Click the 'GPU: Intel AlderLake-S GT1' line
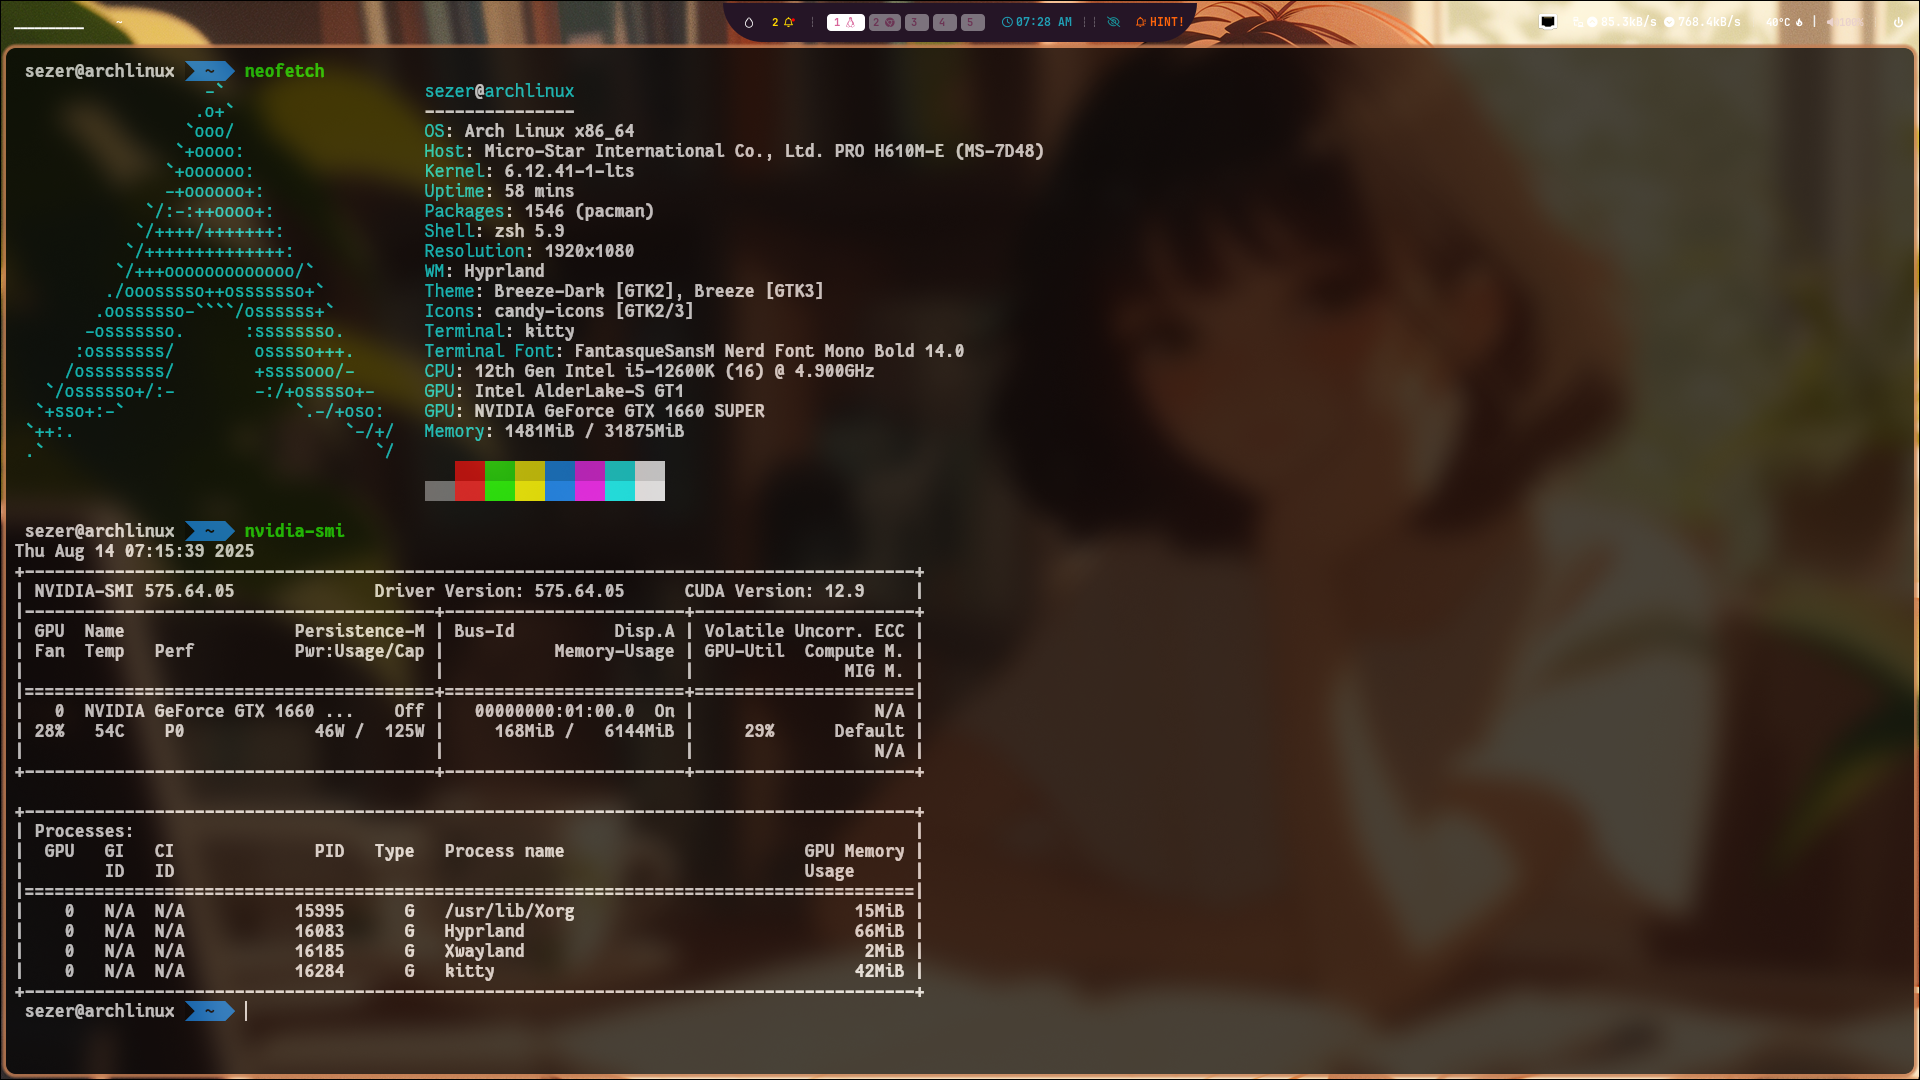This screenshot has width=1920, height=1080. pyautogui.click(x=554, y=391)
